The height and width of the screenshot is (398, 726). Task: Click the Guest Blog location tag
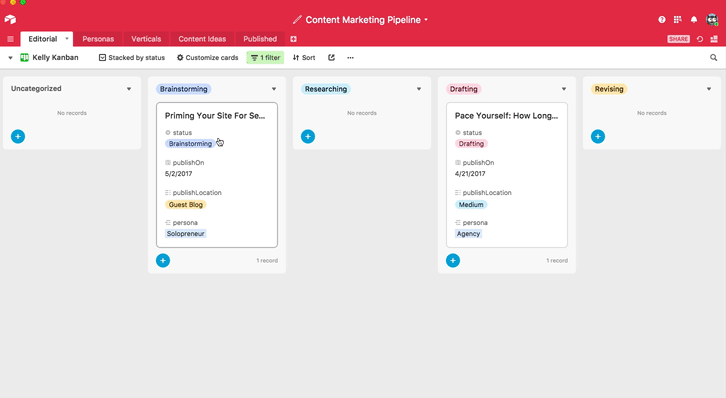(186, 205)
